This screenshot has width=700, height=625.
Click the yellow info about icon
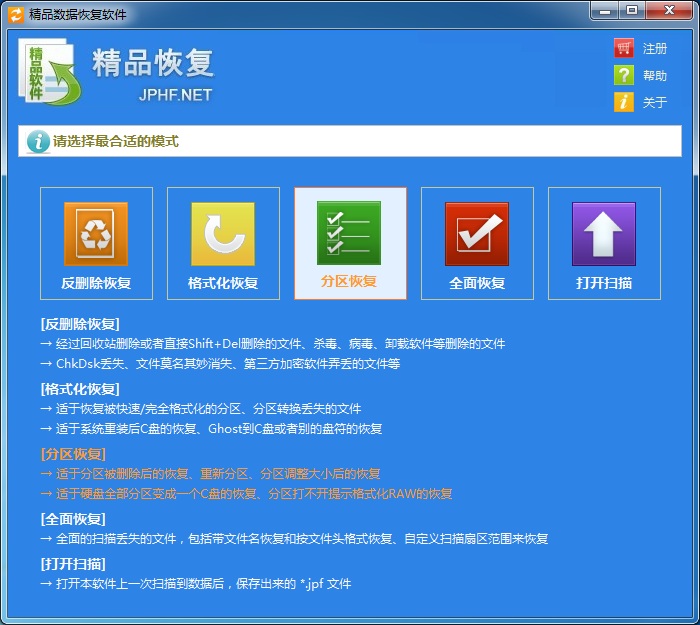tap(624, 102)
